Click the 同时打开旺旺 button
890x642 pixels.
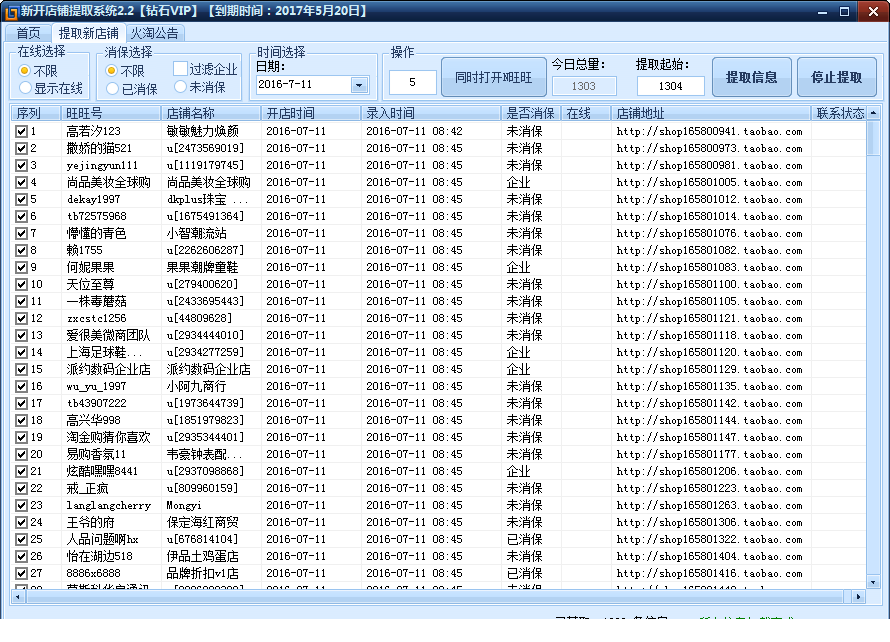point(494,77)
